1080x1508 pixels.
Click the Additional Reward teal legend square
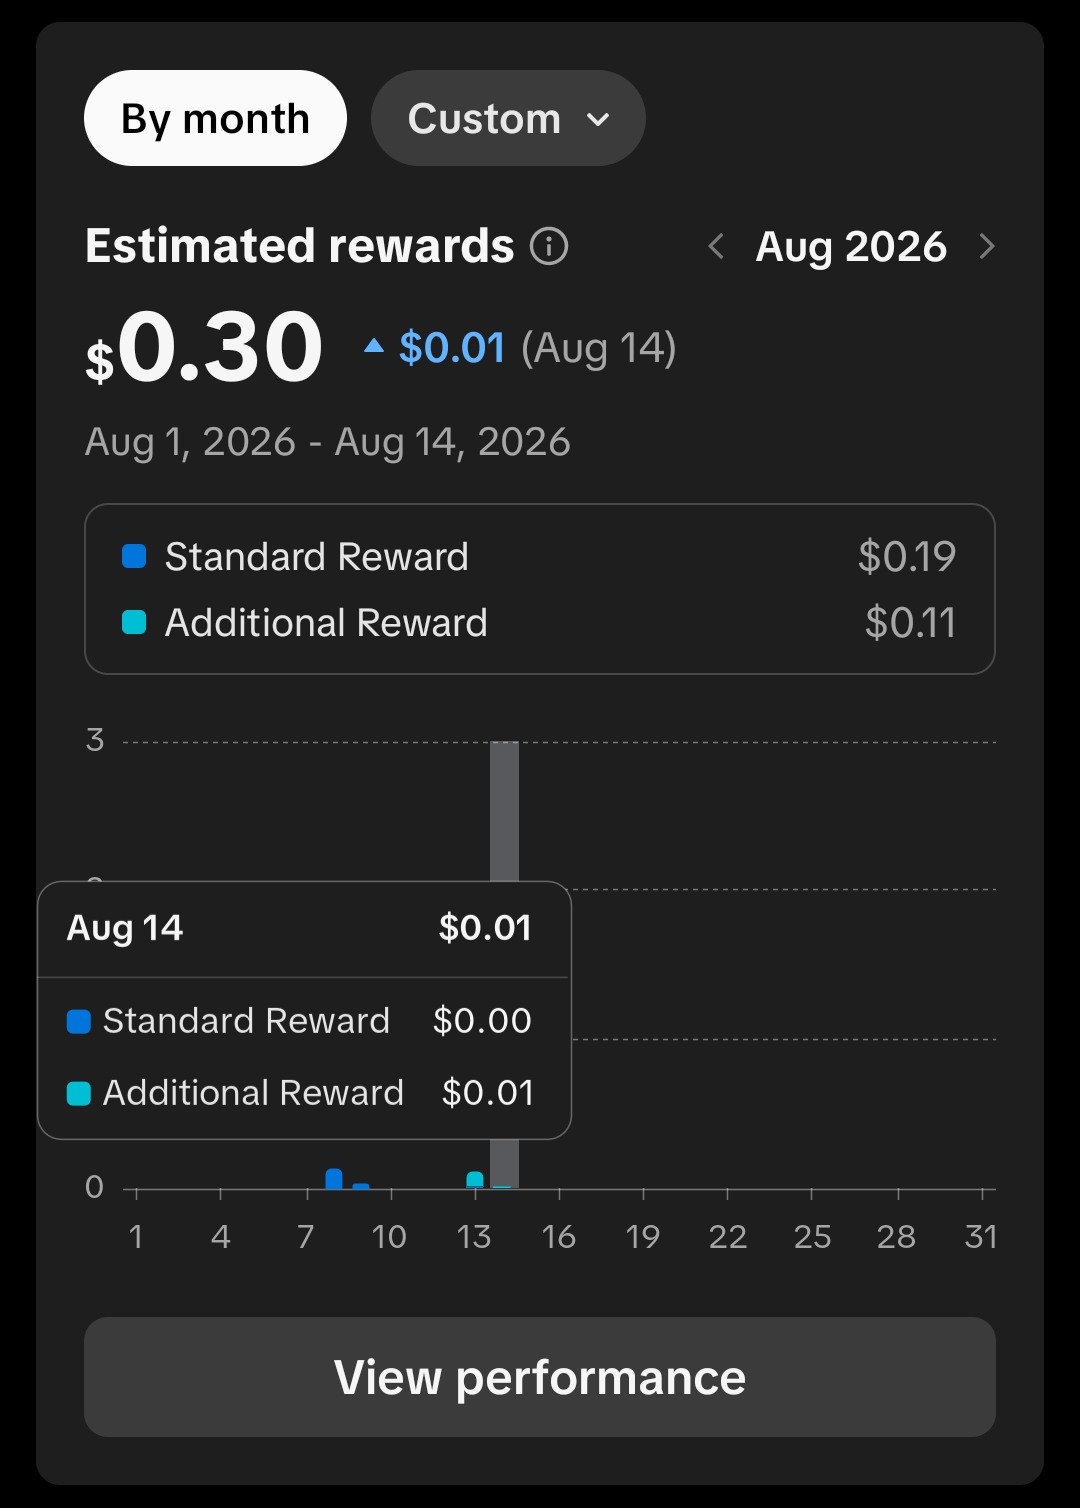click(x=134, y=622)
